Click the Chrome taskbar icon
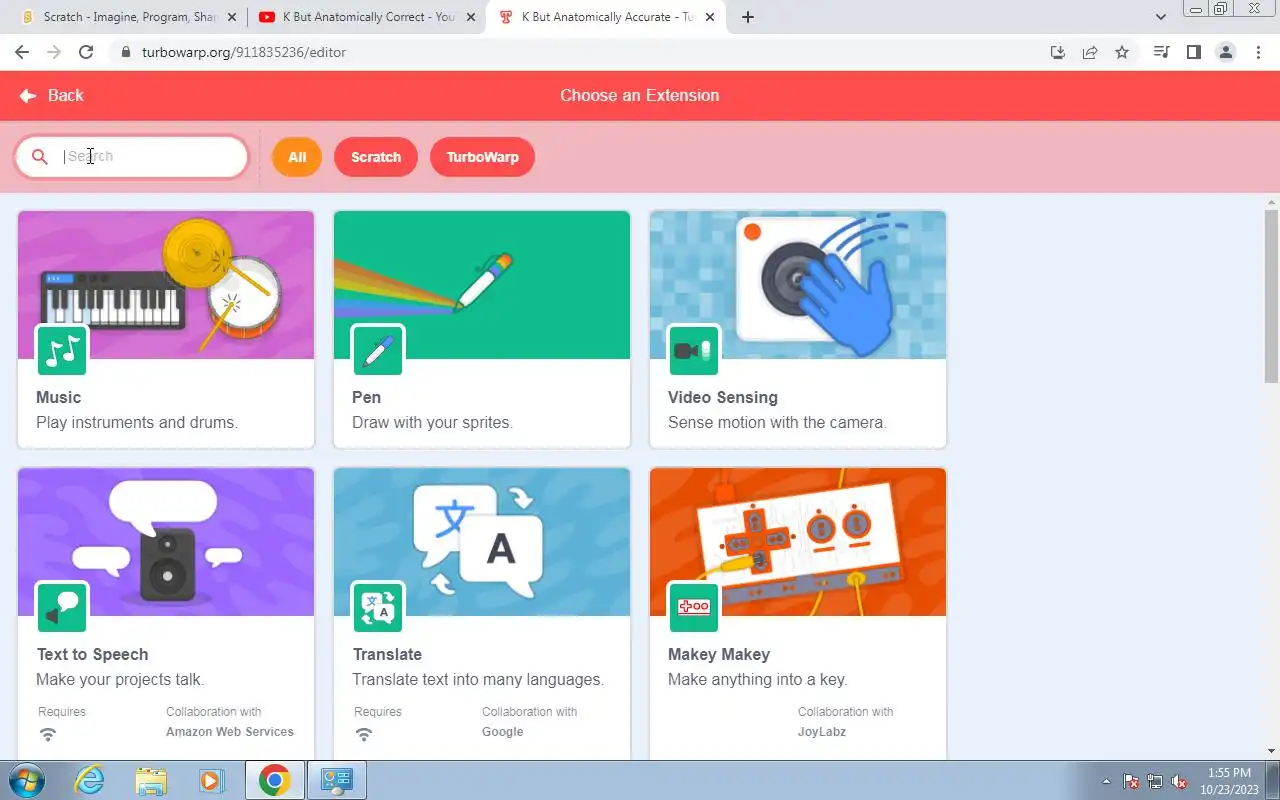The width and height of the screenshot is (1280, 800). point(274,780)
